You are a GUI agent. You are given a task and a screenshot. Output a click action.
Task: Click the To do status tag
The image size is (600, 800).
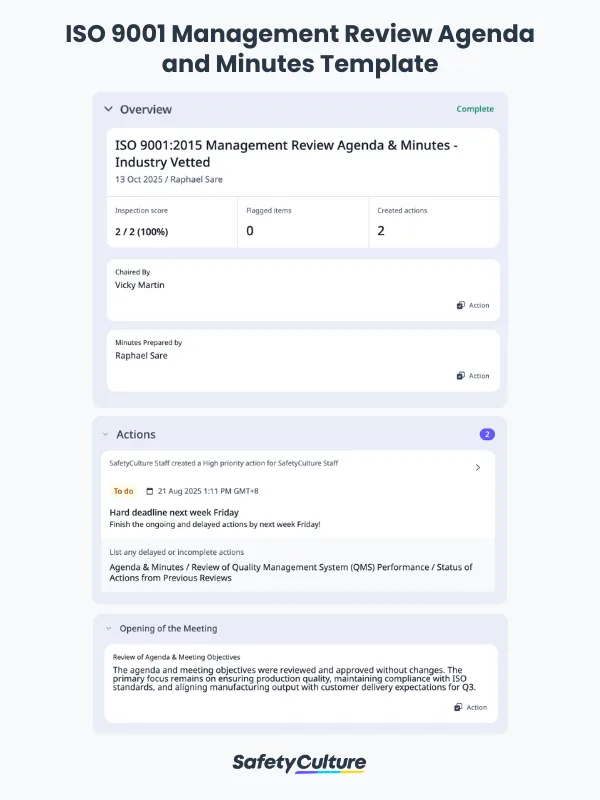(x=123, y=492)
